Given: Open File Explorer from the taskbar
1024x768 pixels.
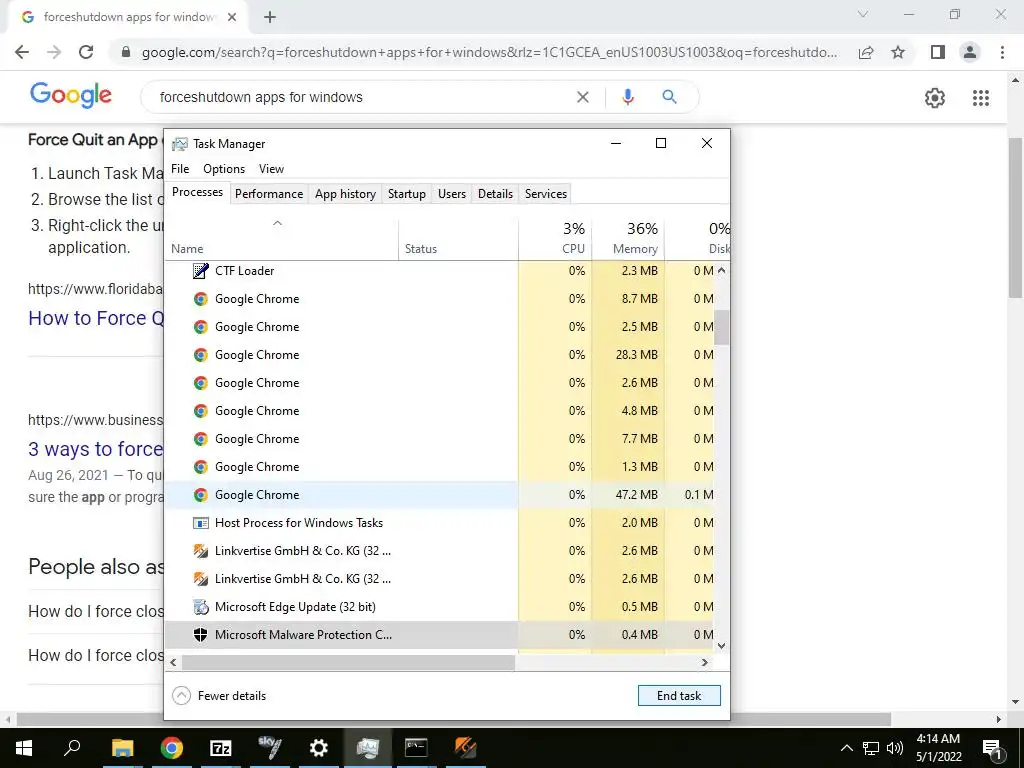Looking at the screenshot, I should [x=122, y=748].
